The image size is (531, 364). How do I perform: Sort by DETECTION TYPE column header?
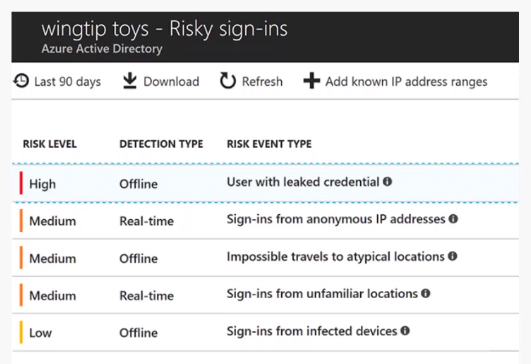point(161,144)
